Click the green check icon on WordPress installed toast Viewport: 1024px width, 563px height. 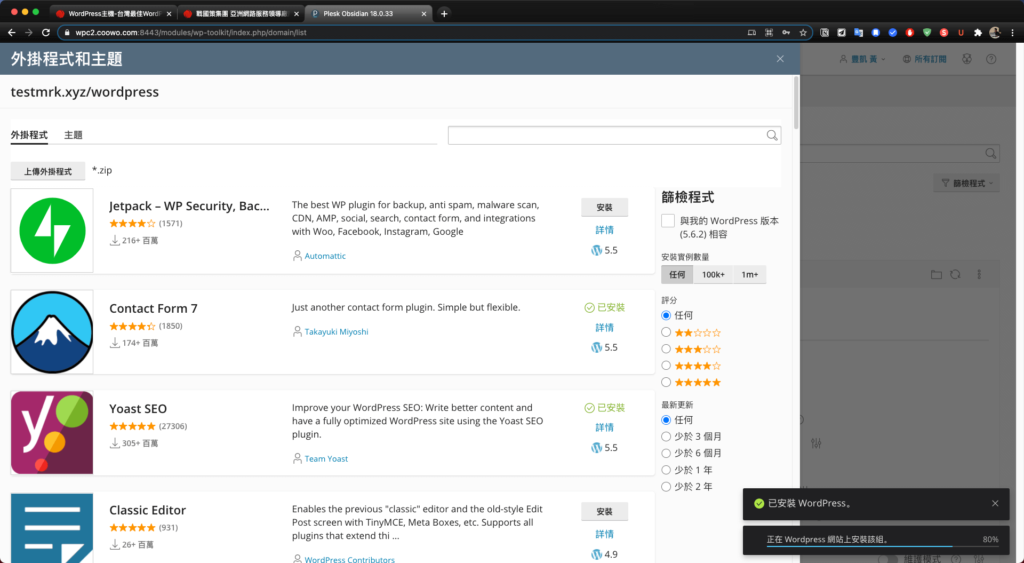pyautogui.click(x=759, y=503)
